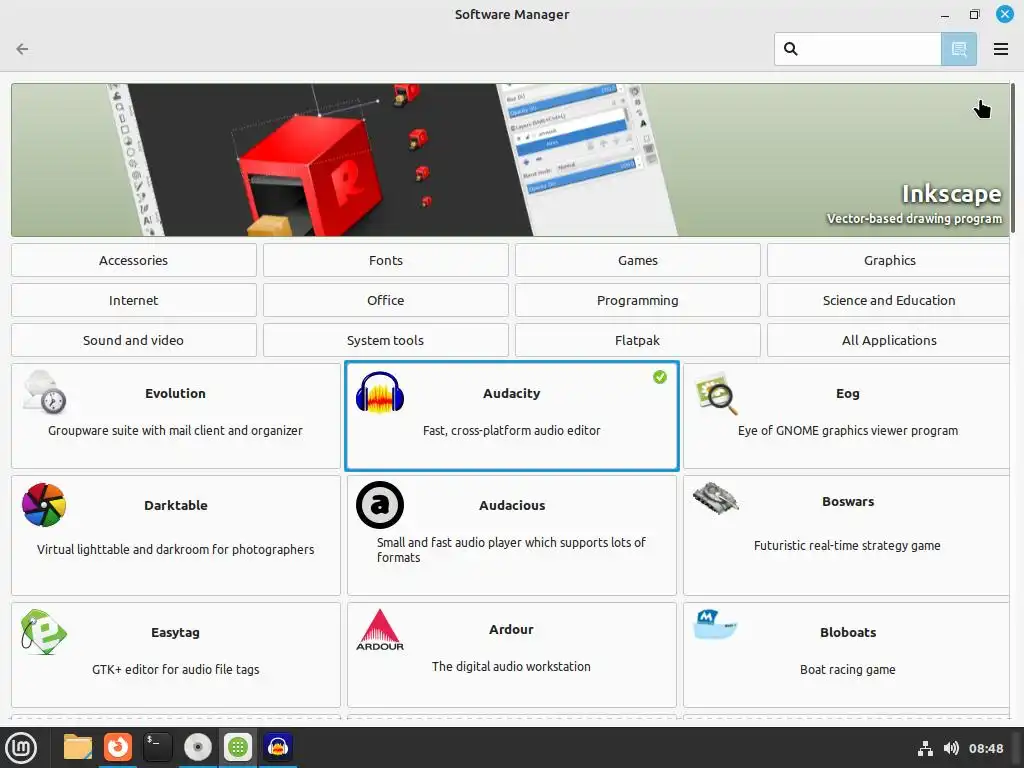Viewport: 1024px width, 768px height.
Task: Click the network tray icon
Action: 925,748
